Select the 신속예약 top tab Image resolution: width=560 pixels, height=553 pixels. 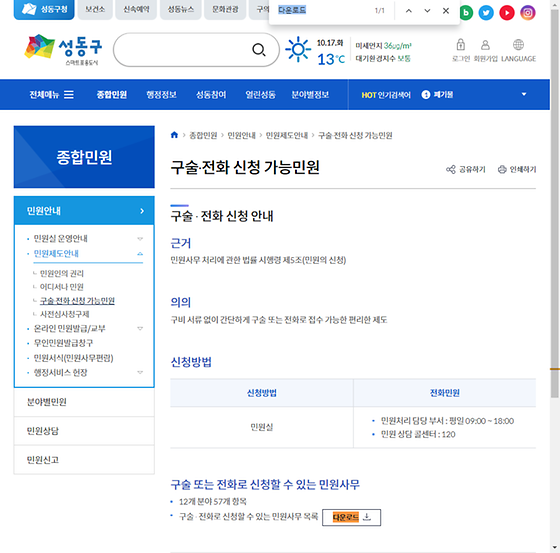[136, 10]
